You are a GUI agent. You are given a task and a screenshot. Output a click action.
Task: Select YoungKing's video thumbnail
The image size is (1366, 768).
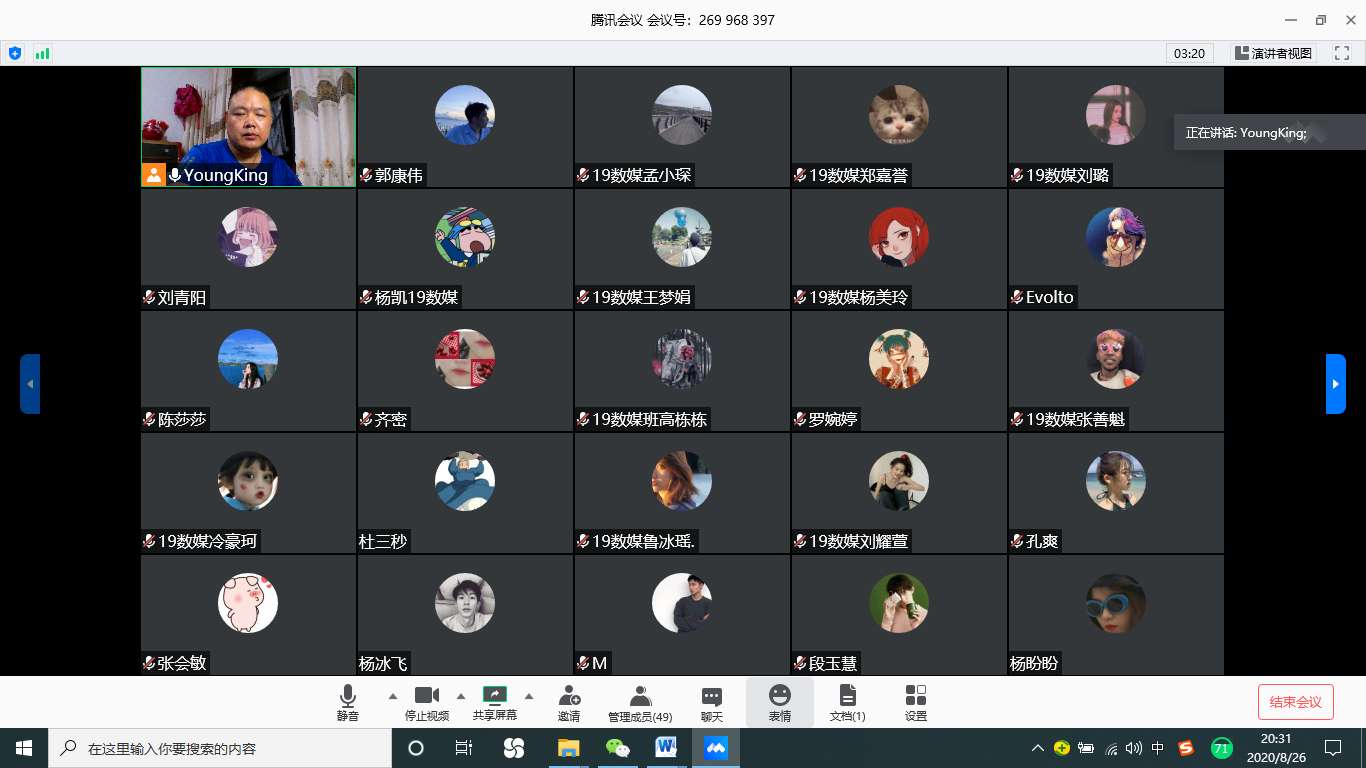pyautogui.click(x=248, y=126)
